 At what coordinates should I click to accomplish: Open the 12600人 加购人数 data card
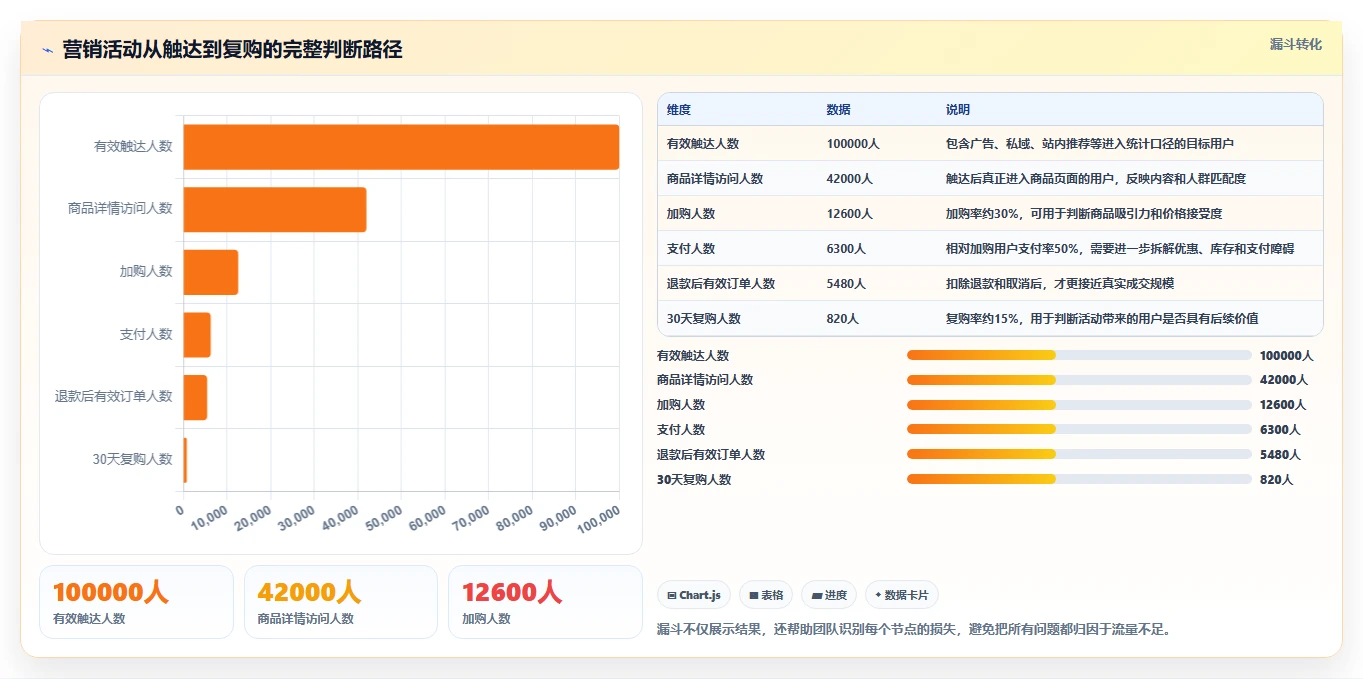(x=545, y=602)
